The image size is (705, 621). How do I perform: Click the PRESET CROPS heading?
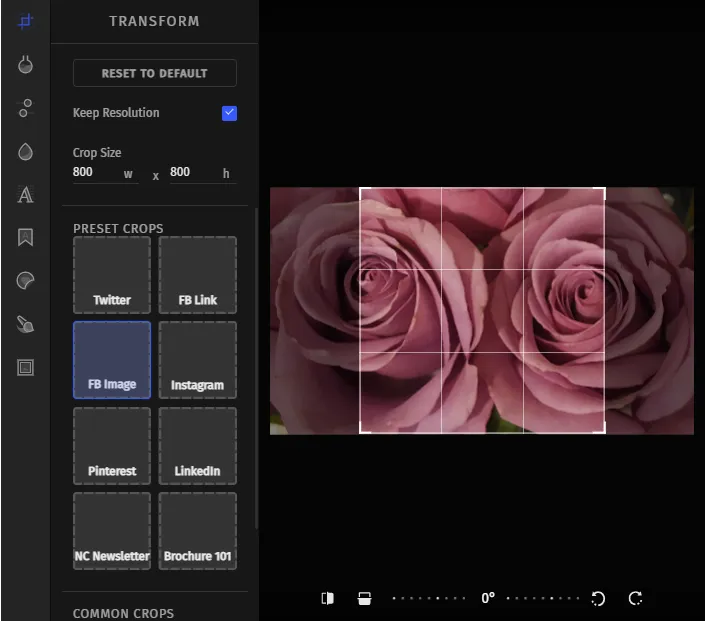tap(118, 228)
